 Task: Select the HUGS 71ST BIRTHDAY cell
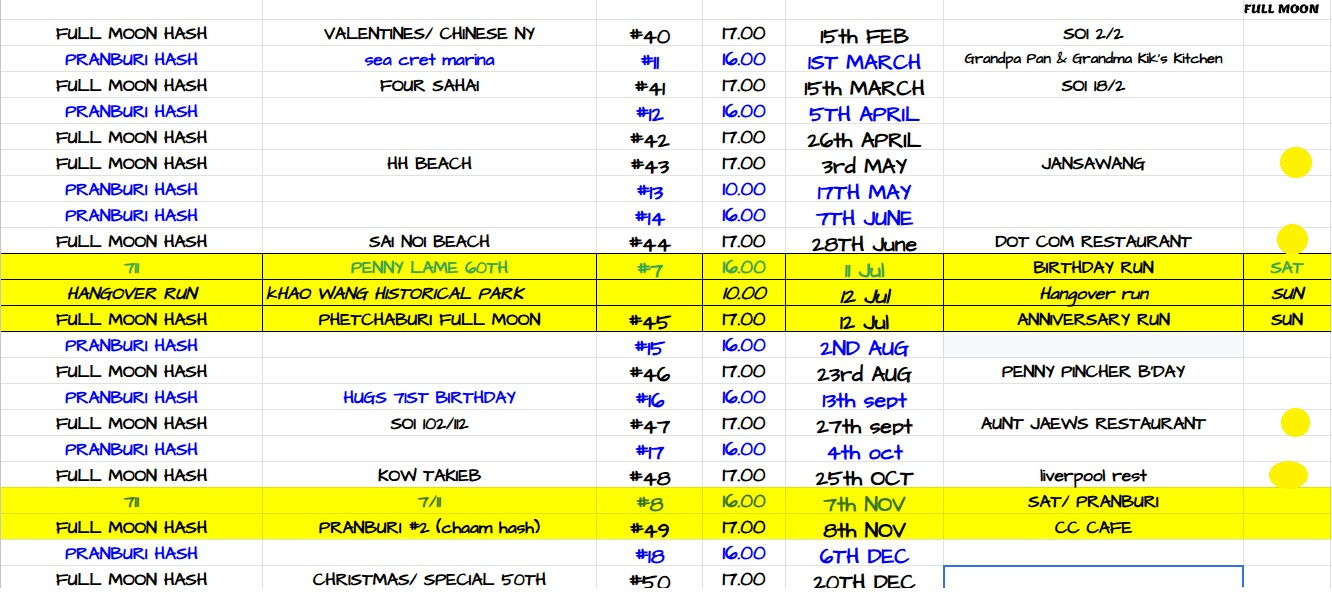429,398
